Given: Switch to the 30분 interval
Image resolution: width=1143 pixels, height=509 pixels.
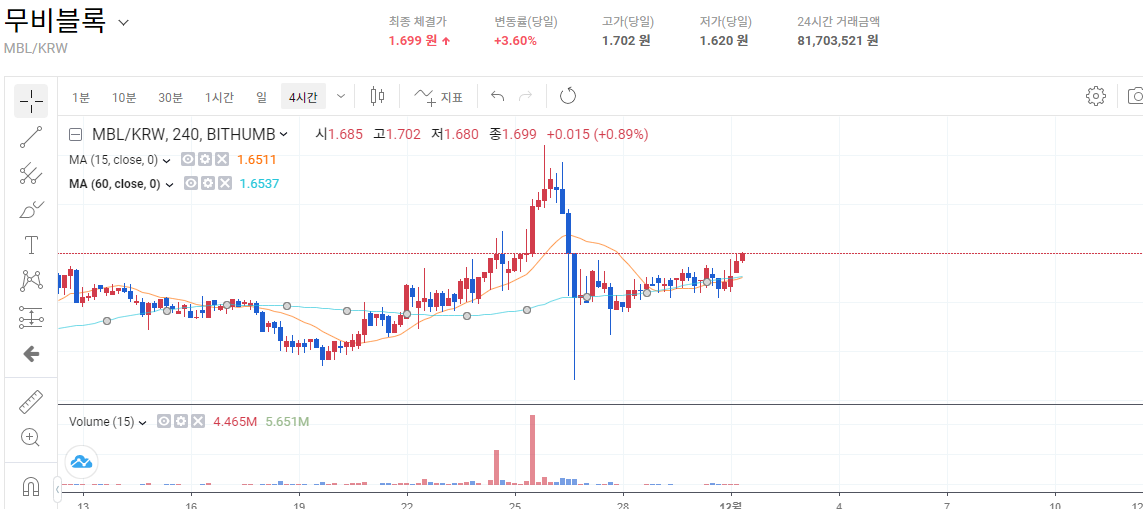Looking at the screenshot, I should click(x=170, y=97).
